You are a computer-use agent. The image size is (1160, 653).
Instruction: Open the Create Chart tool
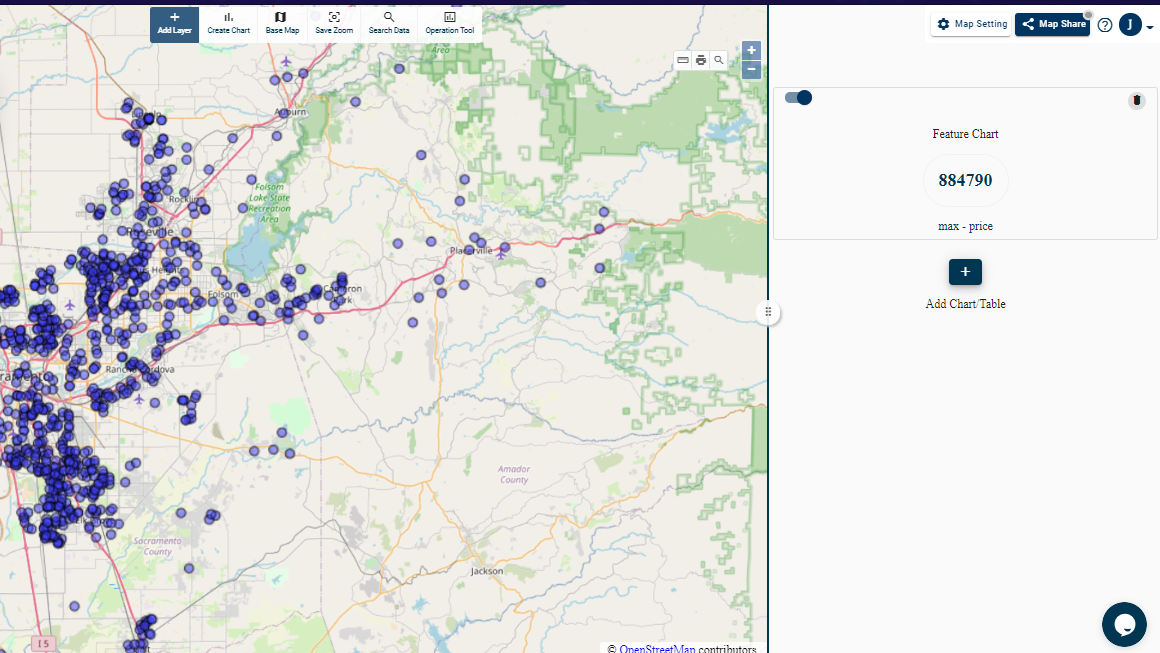point(229,24)
